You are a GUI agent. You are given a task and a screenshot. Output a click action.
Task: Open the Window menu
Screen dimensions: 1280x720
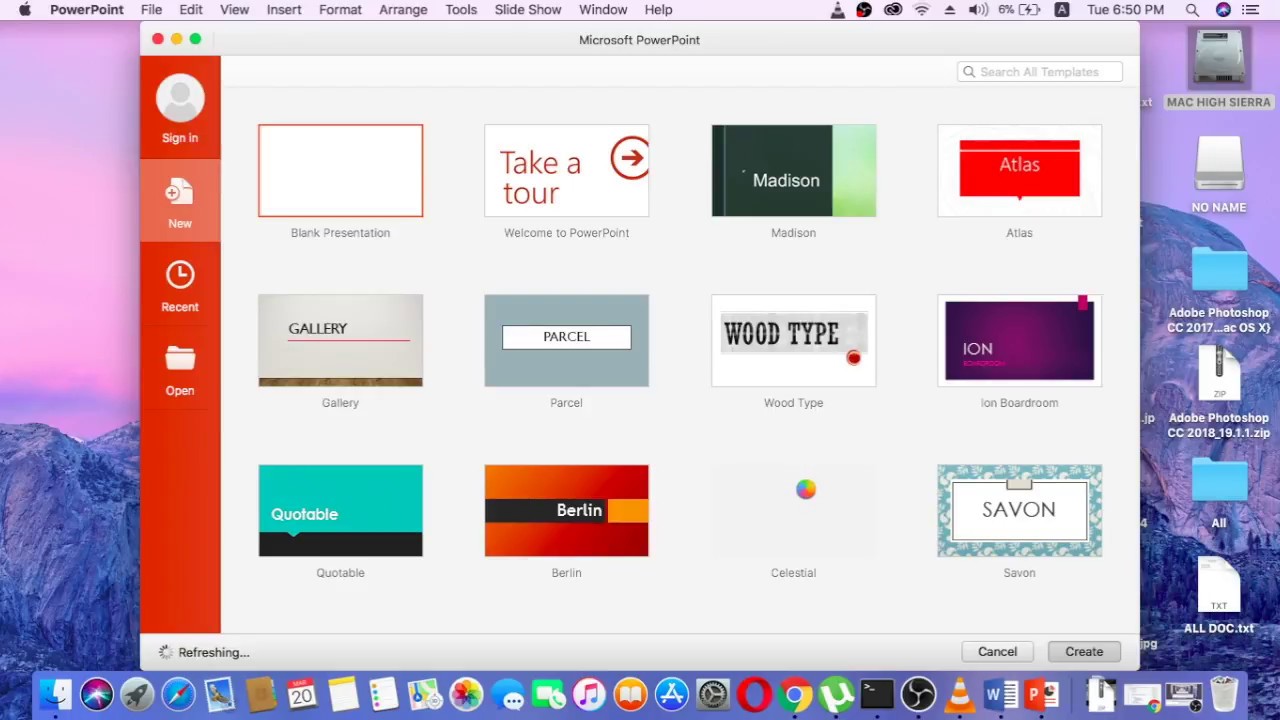click(x=603, y=10)
